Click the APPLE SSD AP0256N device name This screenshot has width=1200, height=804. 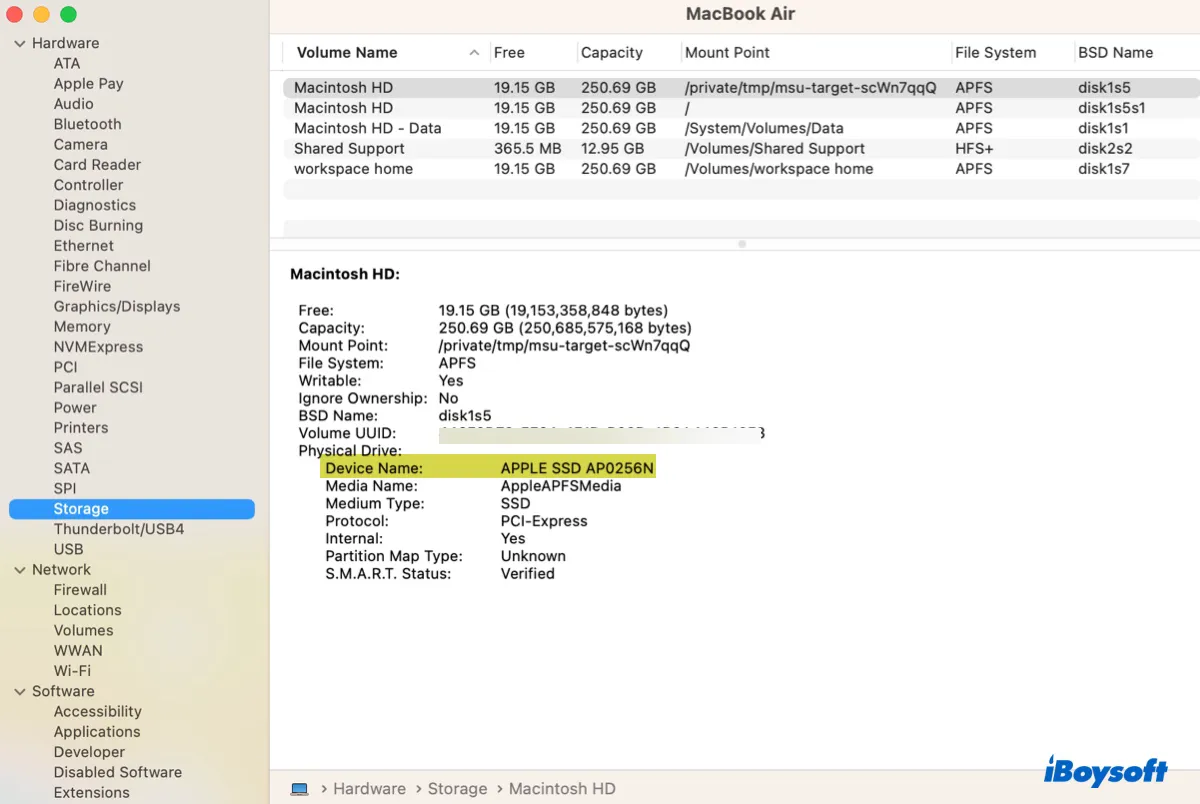[x=577, y=468]
